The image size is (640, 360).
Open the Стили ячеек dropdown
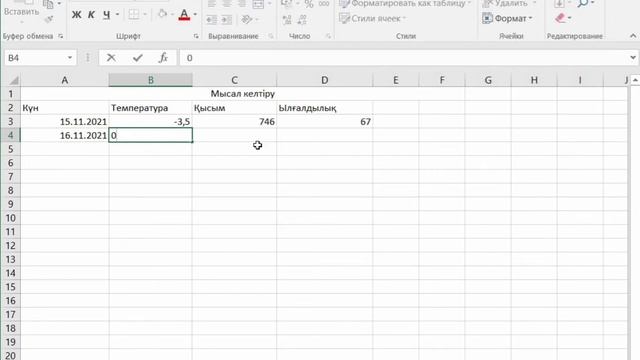tap(373, 18)
